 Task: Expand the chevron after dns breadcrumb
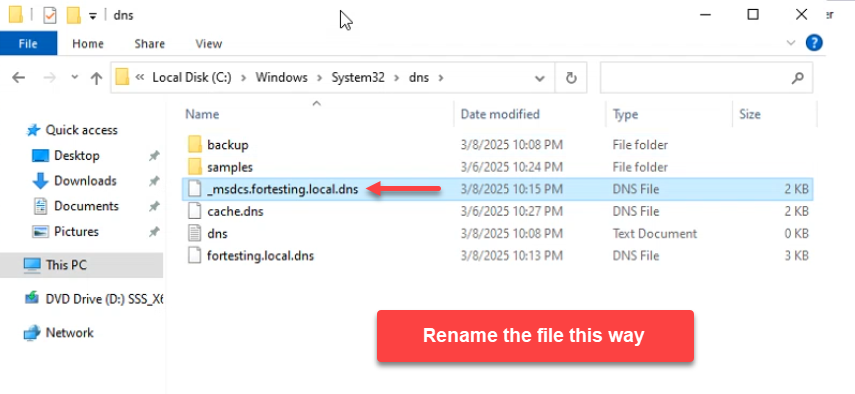point(441,78)
